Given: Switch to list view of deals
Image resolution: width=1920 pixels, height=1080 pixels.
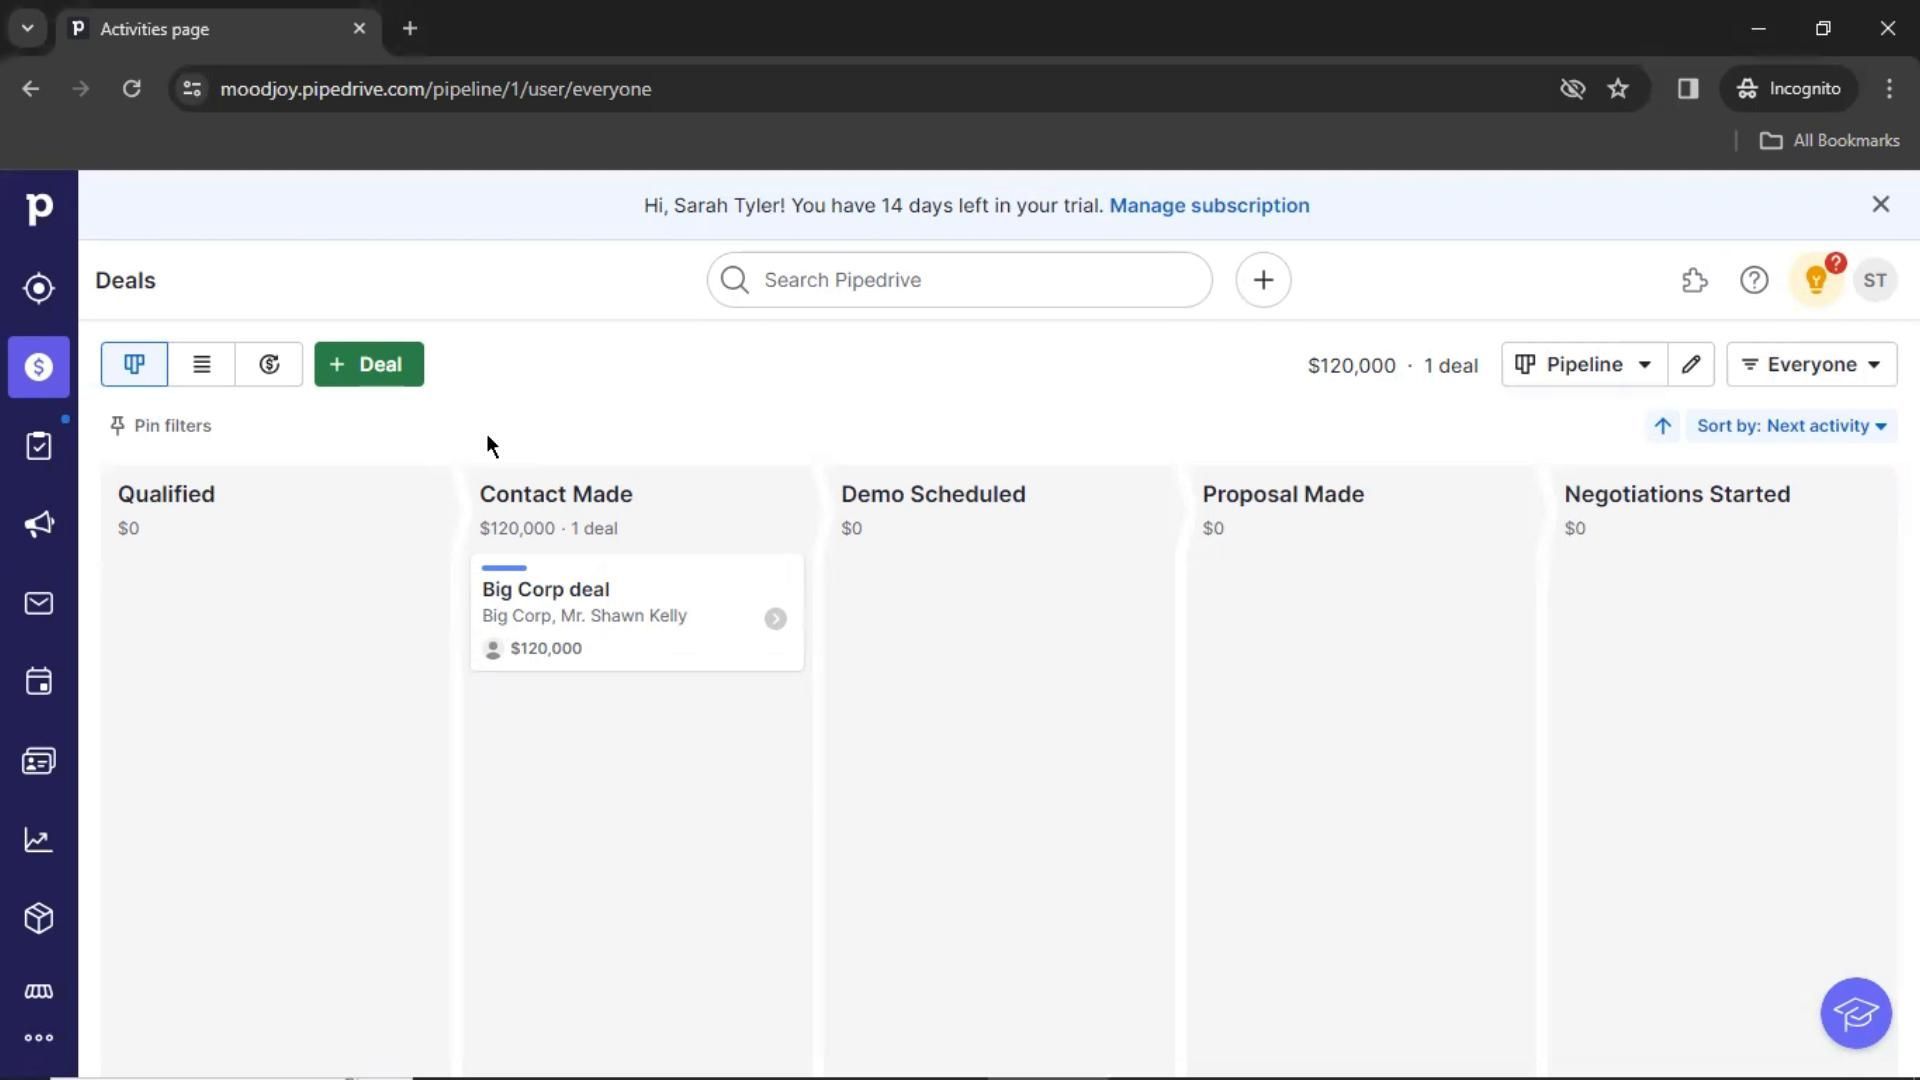Looking at the screenshot, I should click(x=201, y=364).
